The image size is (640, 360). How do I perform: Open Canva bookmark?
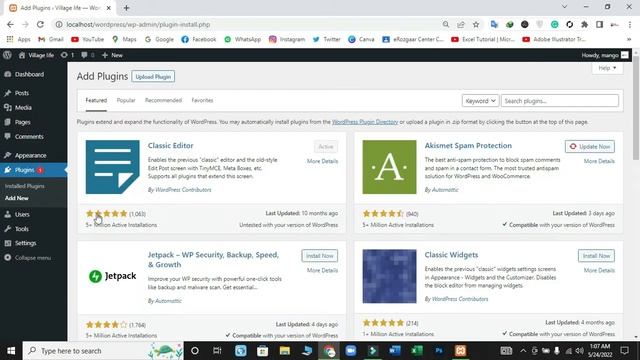[361, 40]
